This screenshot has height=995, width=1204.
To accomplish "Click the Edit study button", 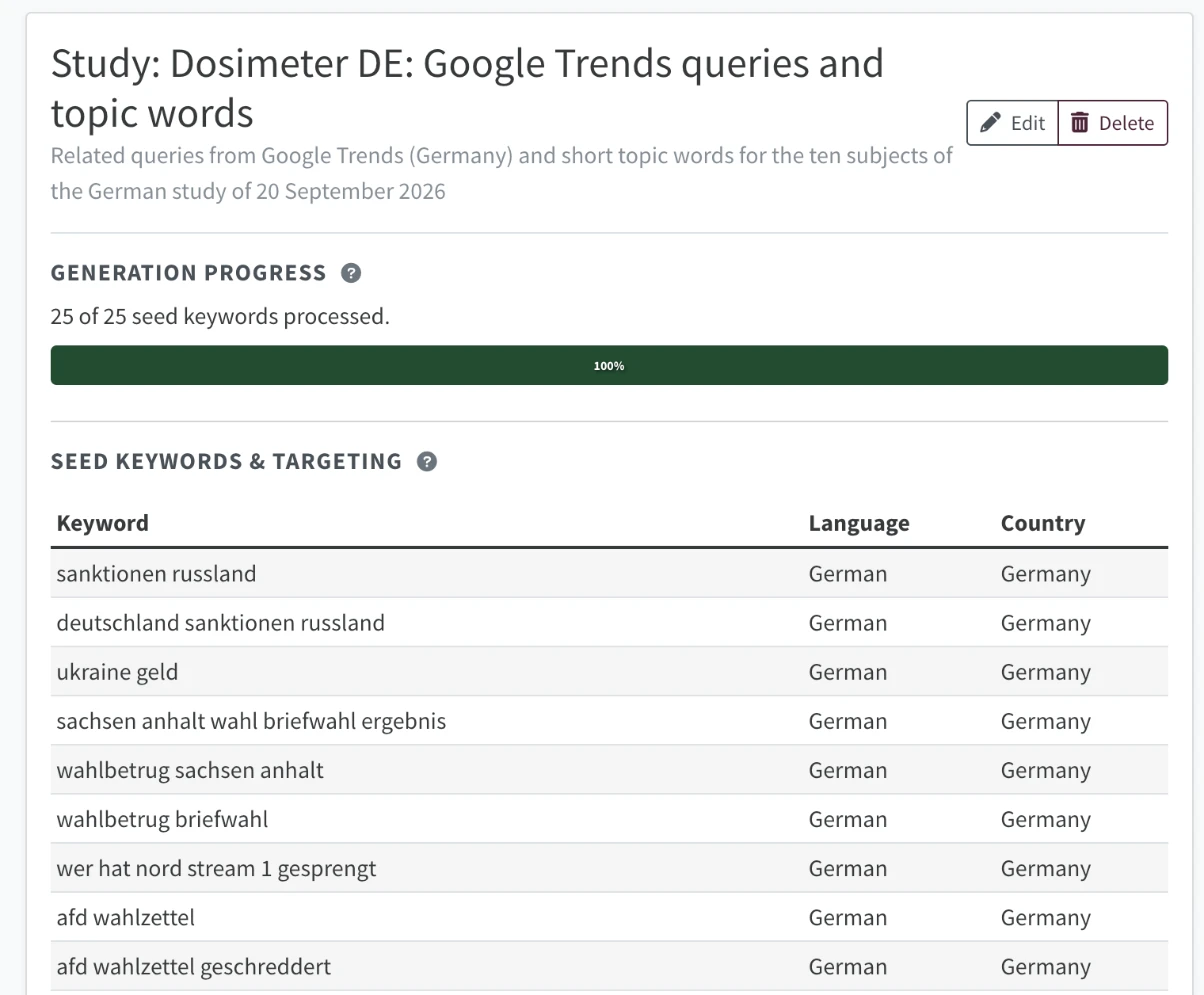I will pyautogui.click(x=1012, y=123).
